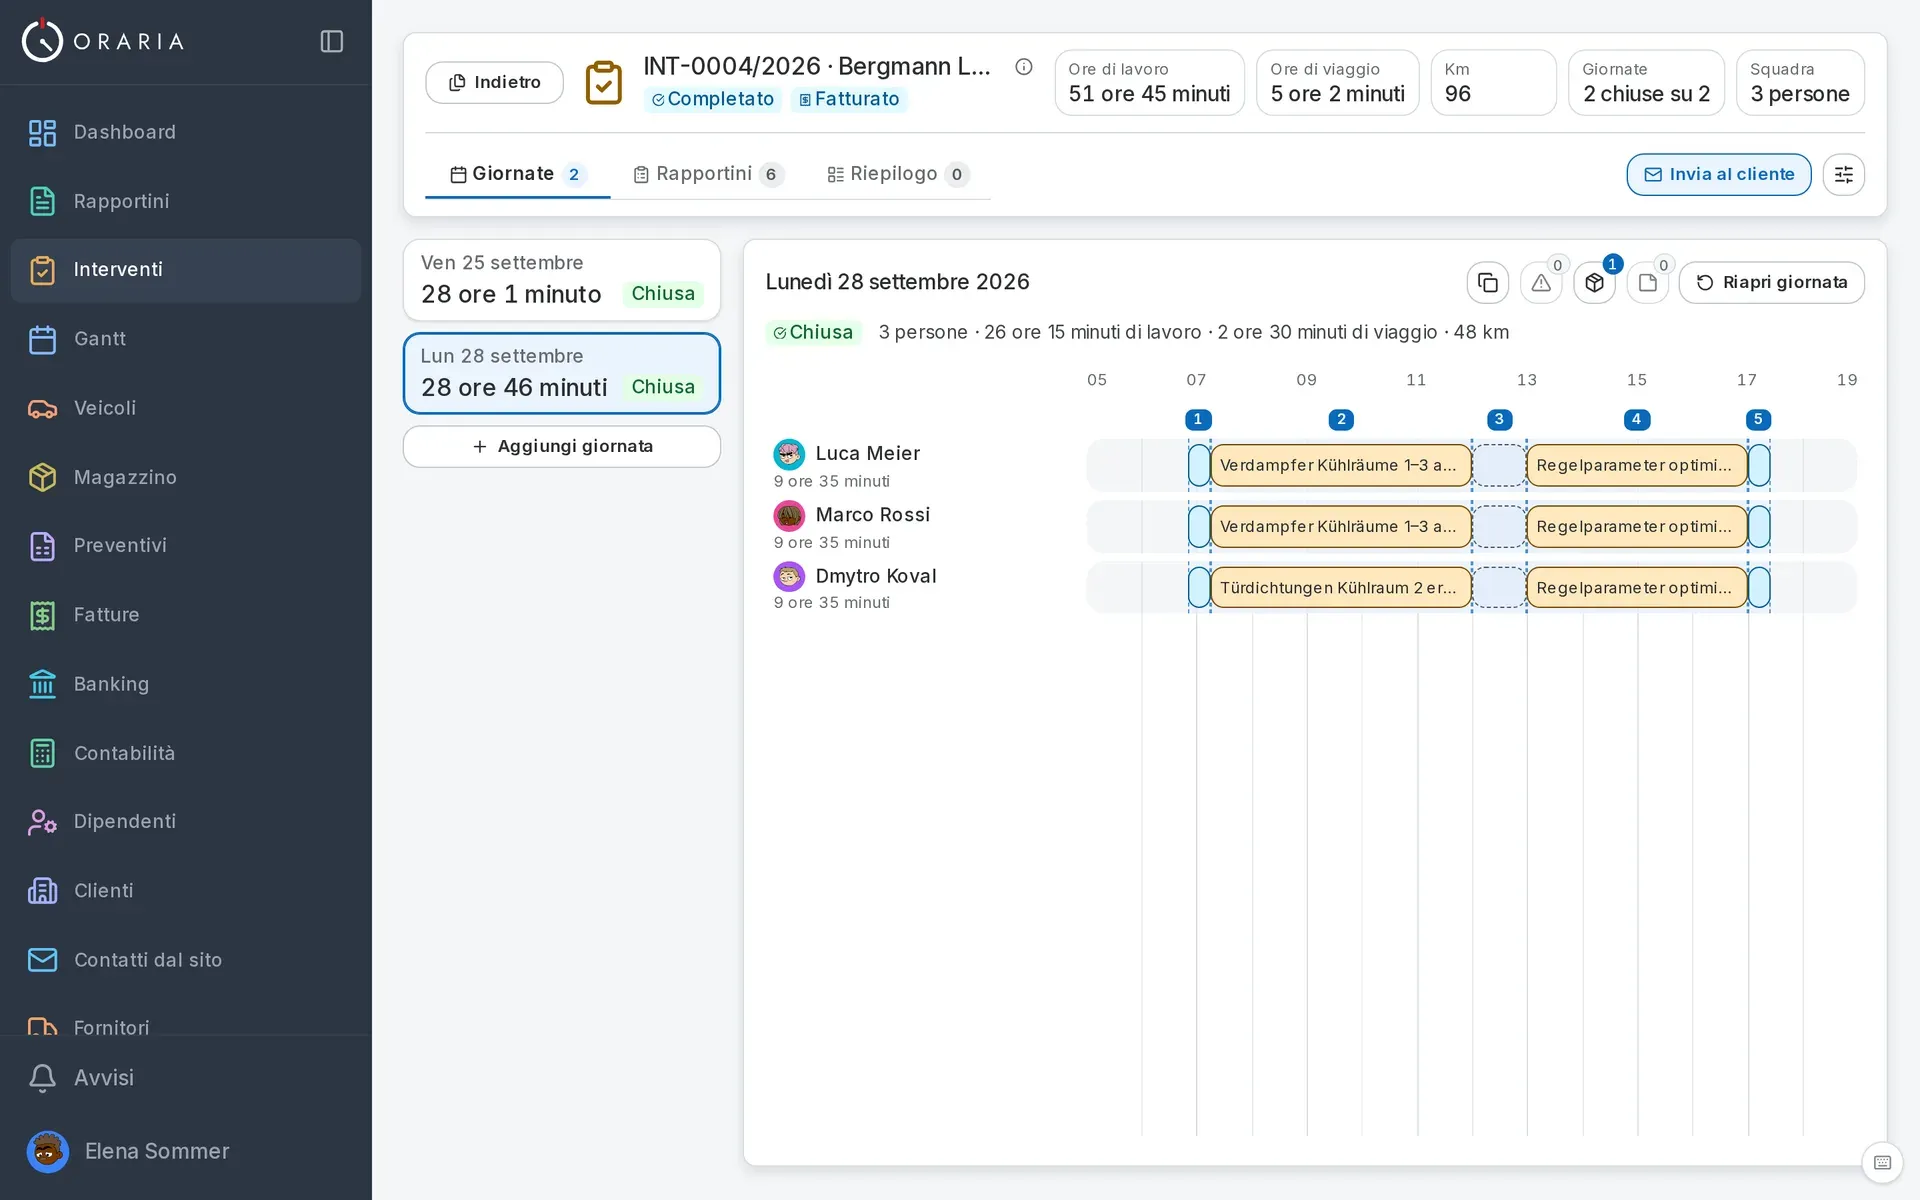Open Dmytro Koval's Türdichtungen Kühlraum block

(1340, 587)
